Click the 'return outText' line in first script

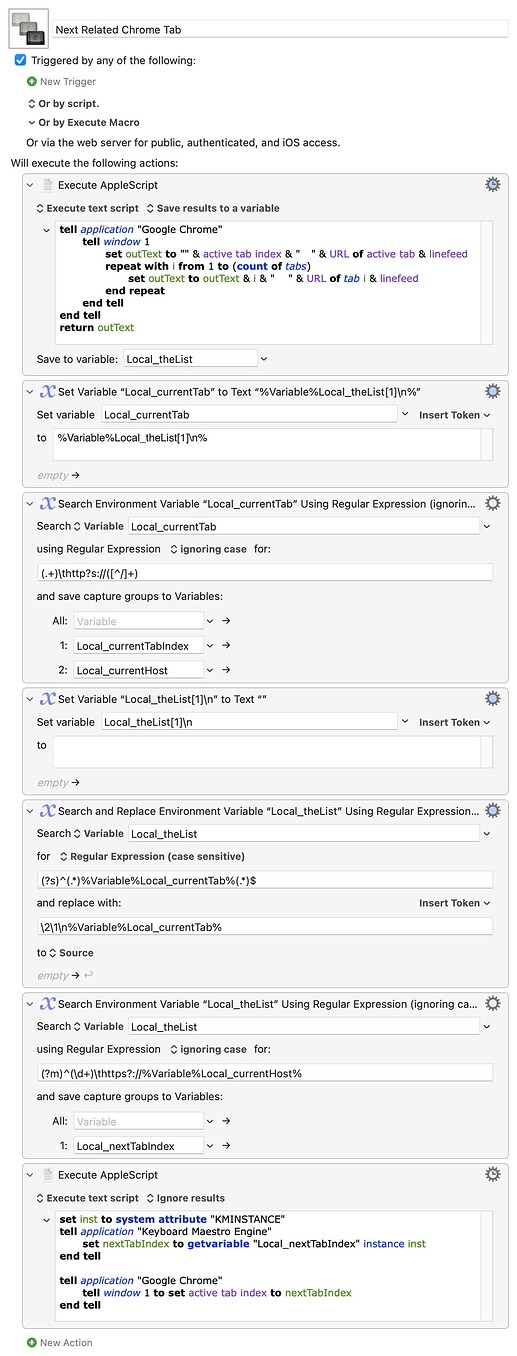click(x=97, y=327)
